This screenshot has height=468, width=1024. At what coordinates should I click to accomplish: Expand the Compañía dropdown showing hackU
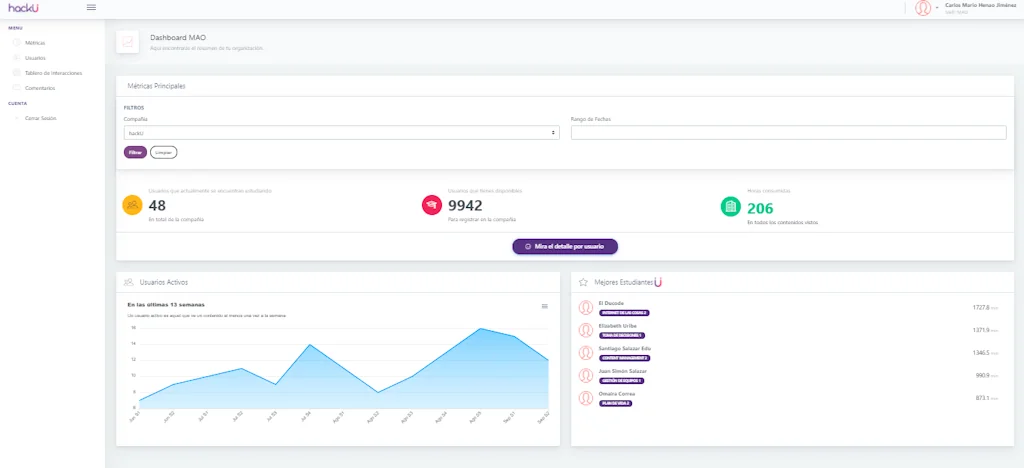(x=342, y=133)
